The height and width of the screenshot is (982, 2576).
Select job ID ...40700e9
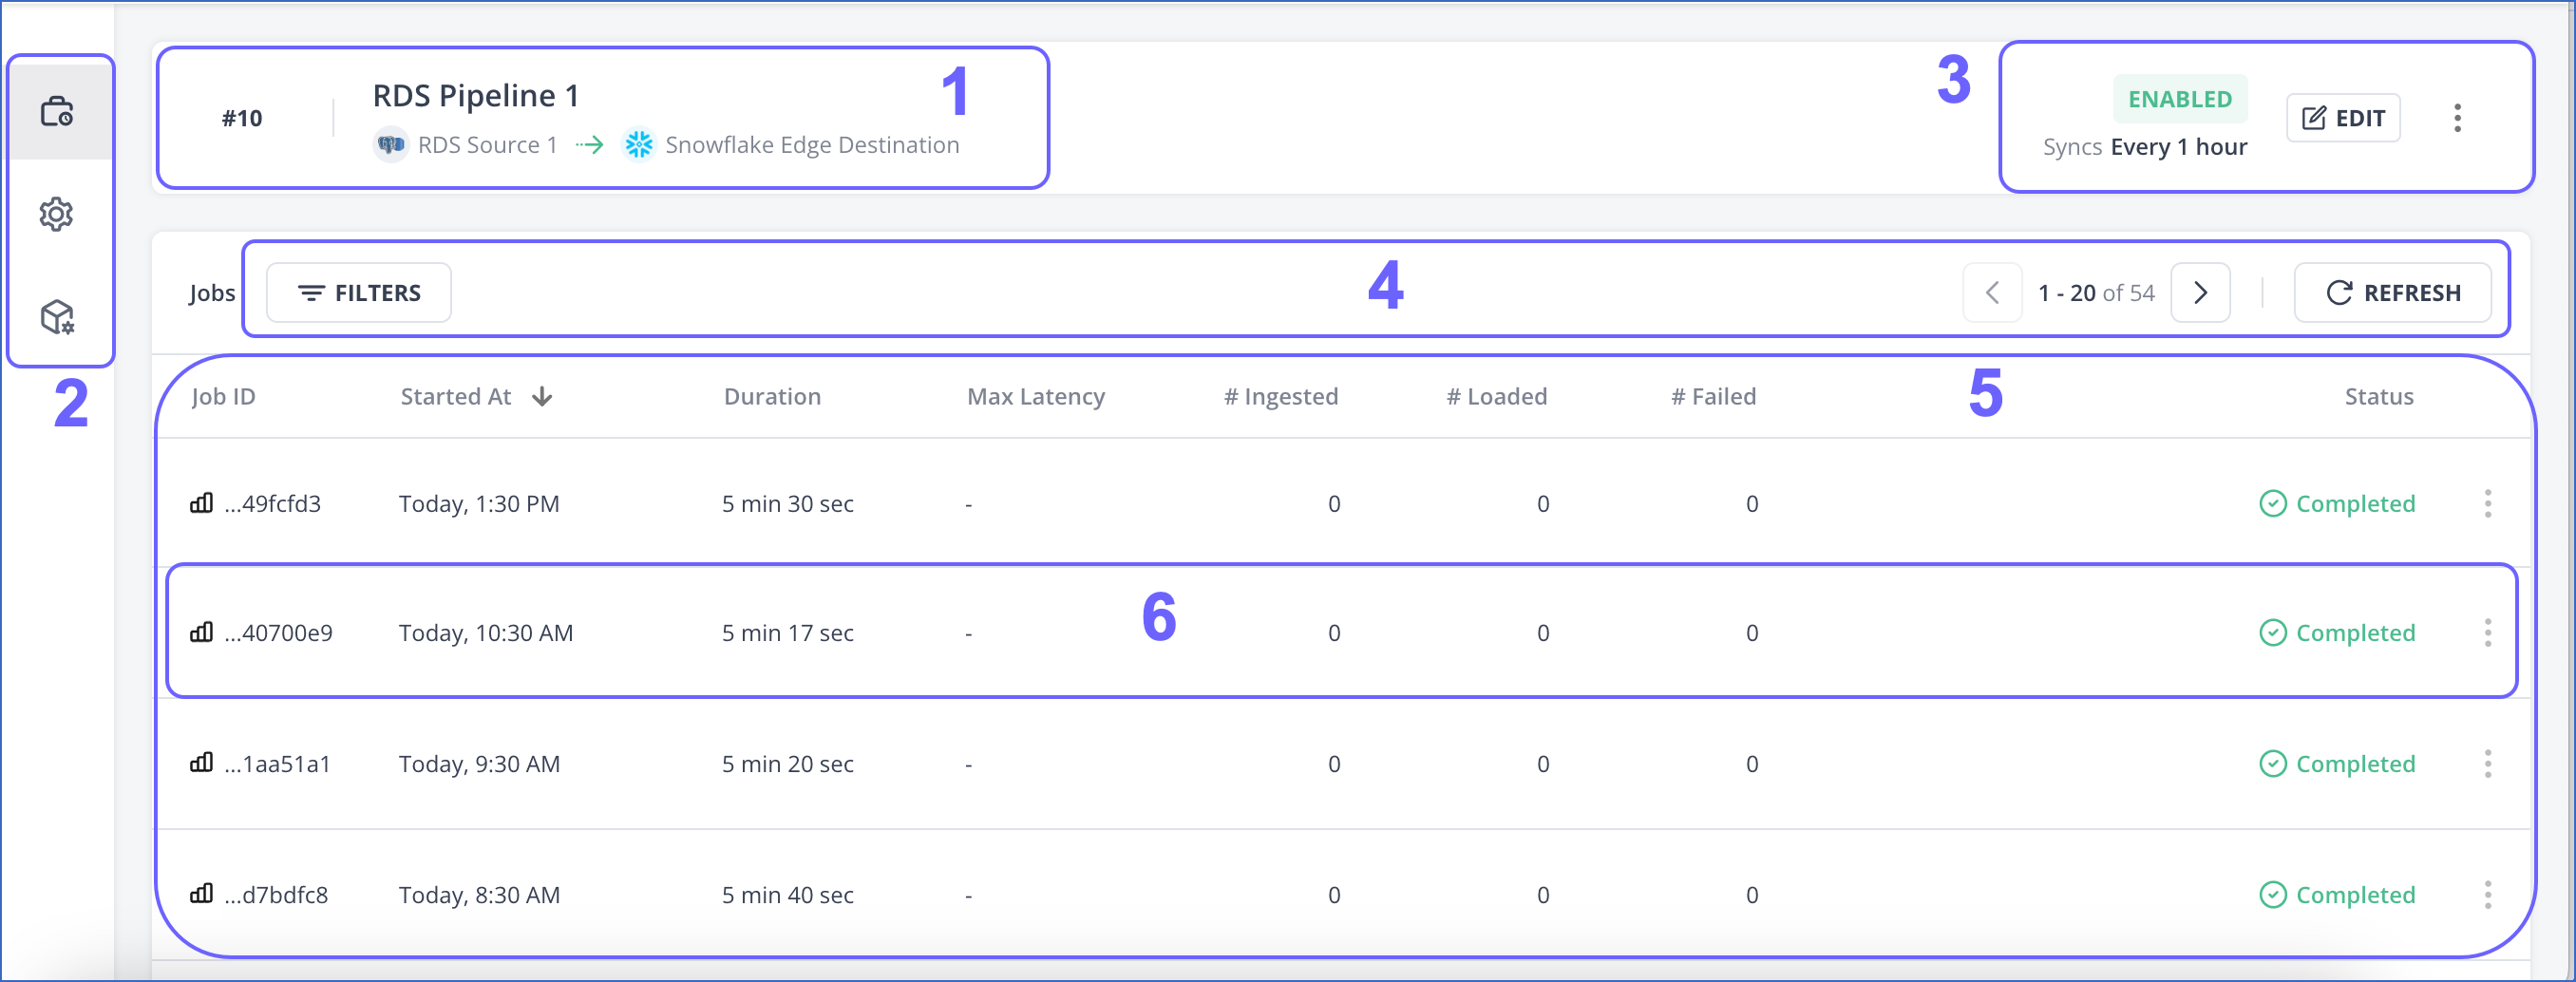click(x=278, y=632)
